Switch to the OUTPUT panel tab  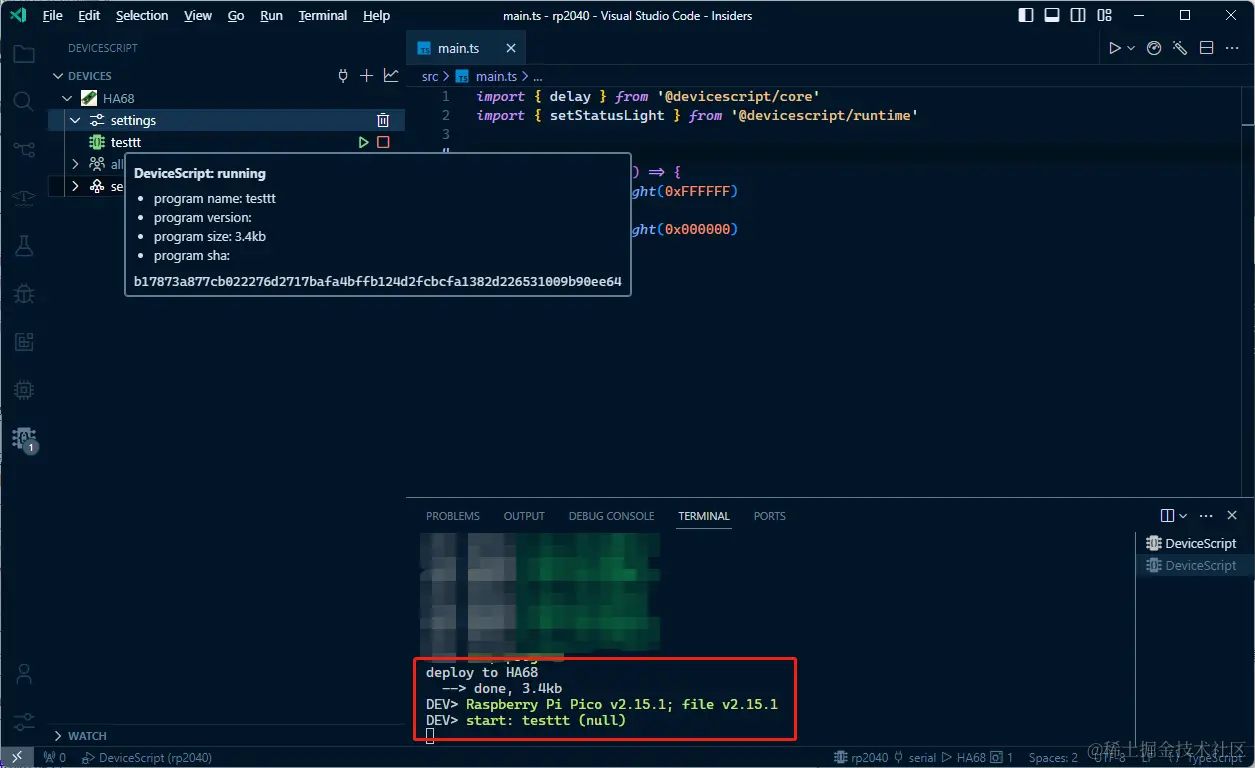click(524, 516)
